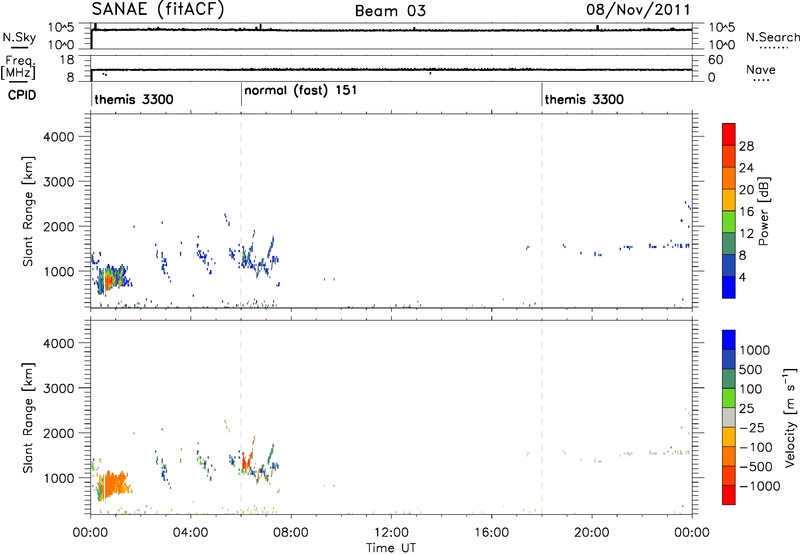Click the -1000 tick on Velocity colorbar
The width and height of the screenshot is (800, 554).
(760, 486)
